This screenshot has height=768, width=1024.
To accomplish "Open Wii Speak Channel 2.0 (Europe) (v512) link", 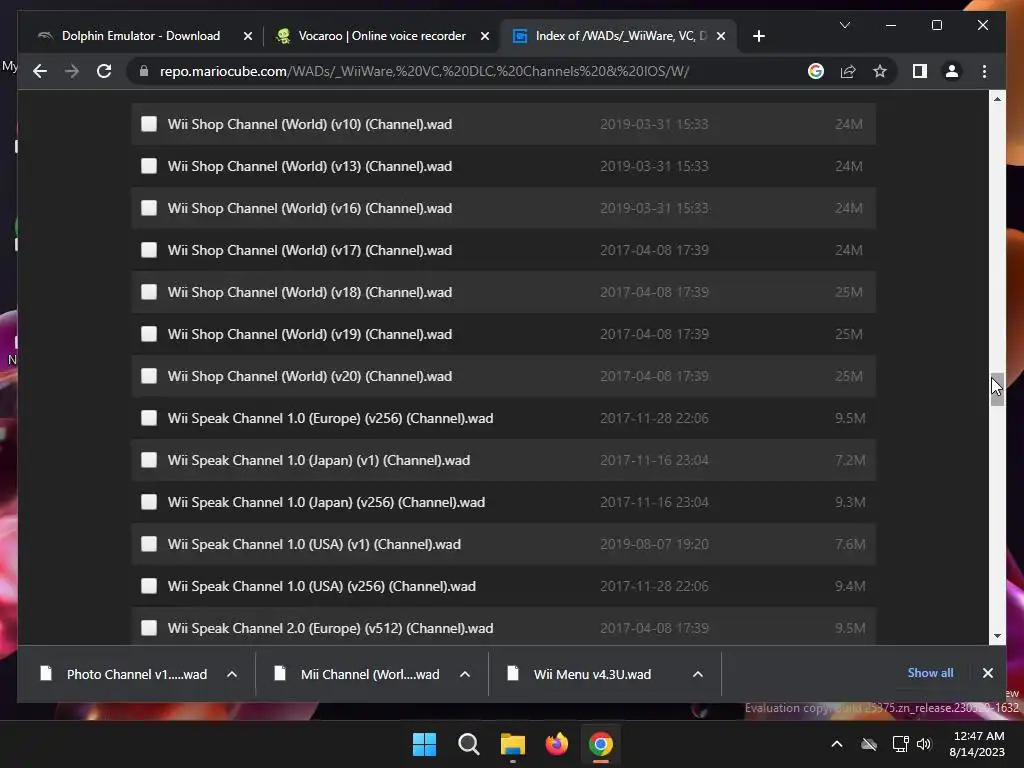I will (x=330, y=628).
